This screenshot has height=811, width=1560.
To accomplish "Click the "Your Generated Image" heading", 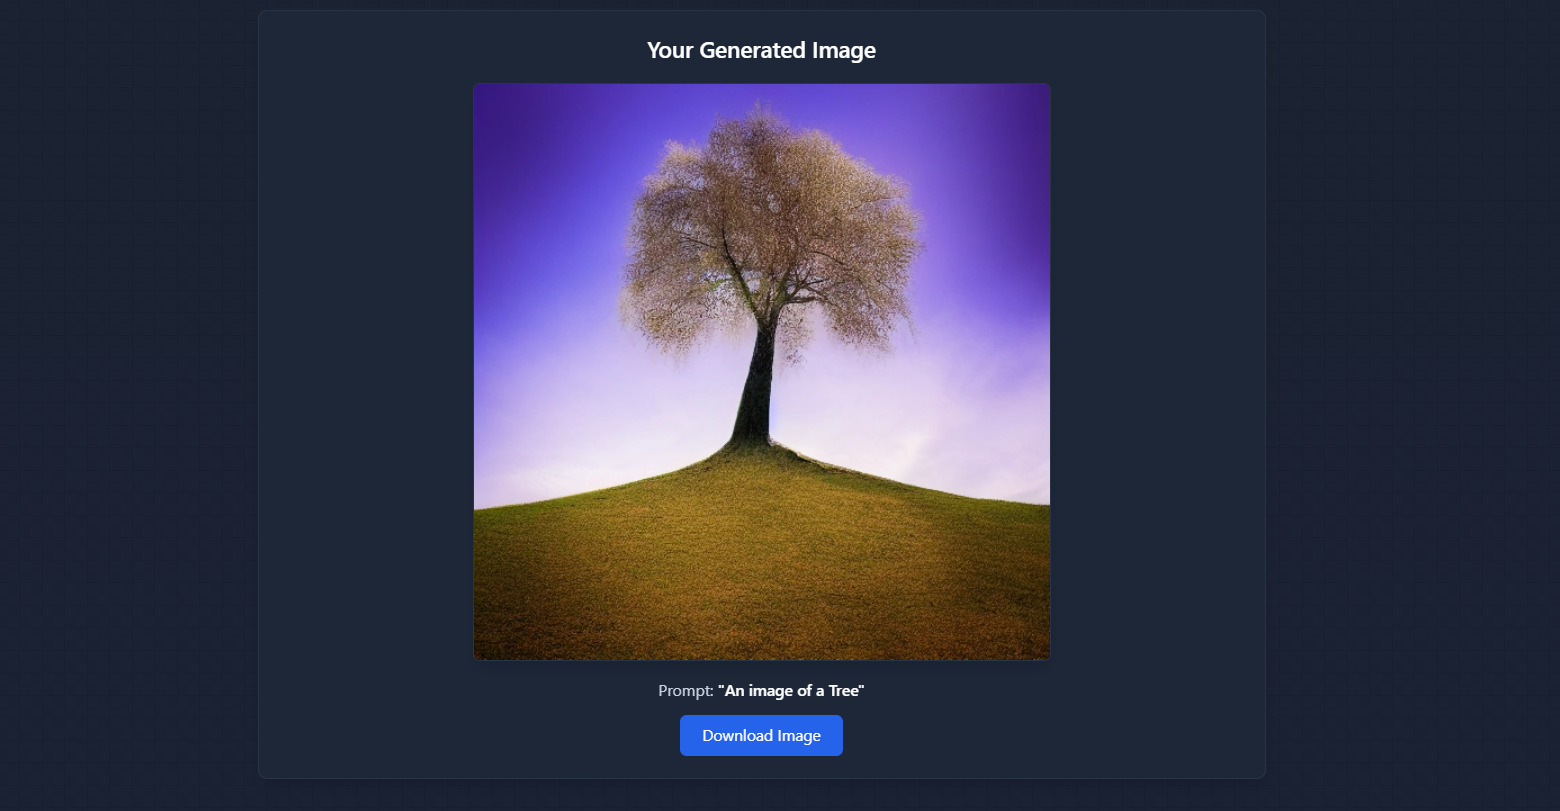I will (x=761, y=50).
